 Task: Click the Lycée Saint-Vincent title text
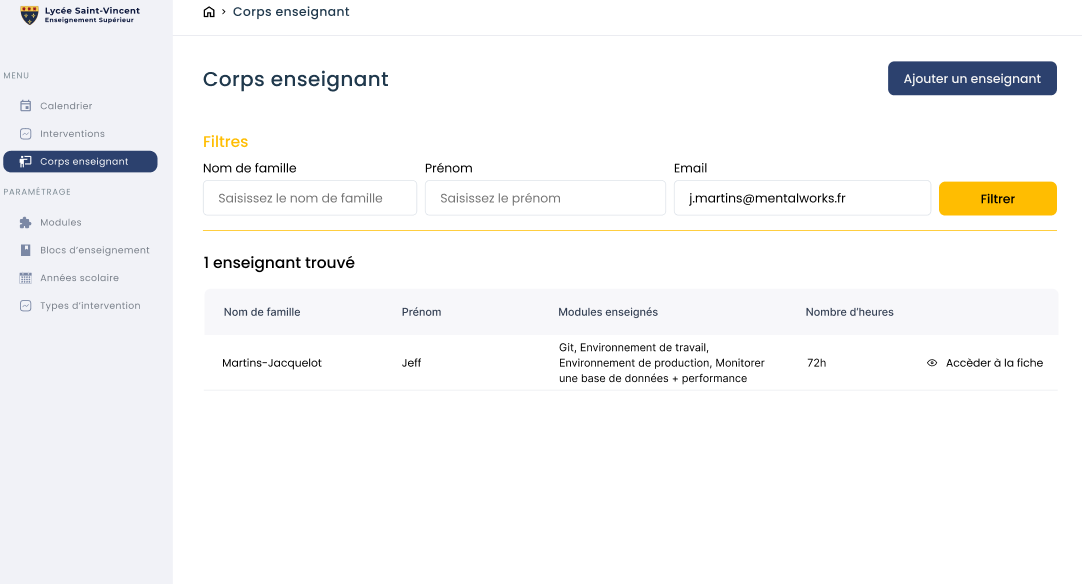[x=92, y=11]
